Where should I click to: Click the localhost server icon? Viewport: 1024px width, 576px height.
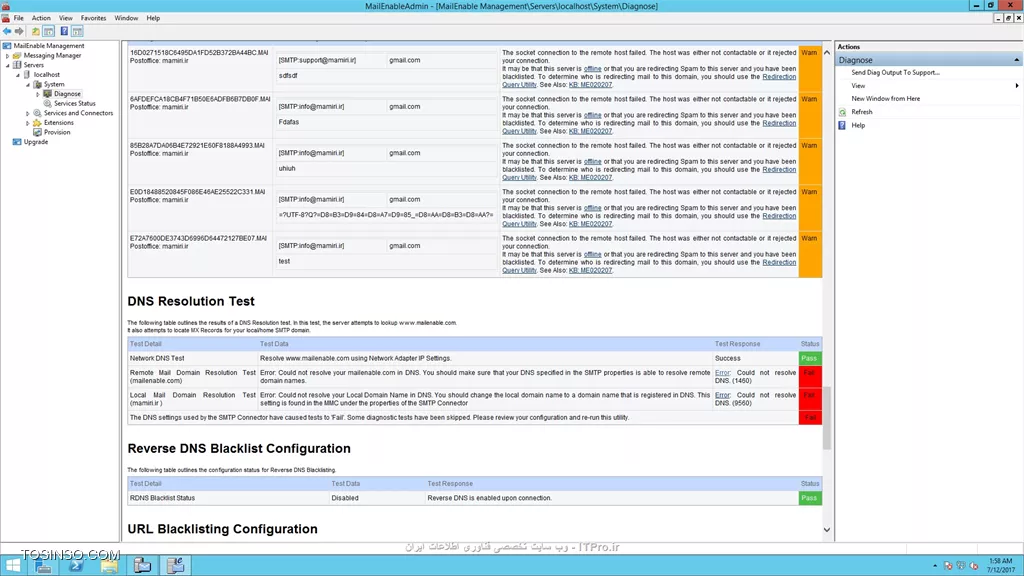(x=27, y=74)
